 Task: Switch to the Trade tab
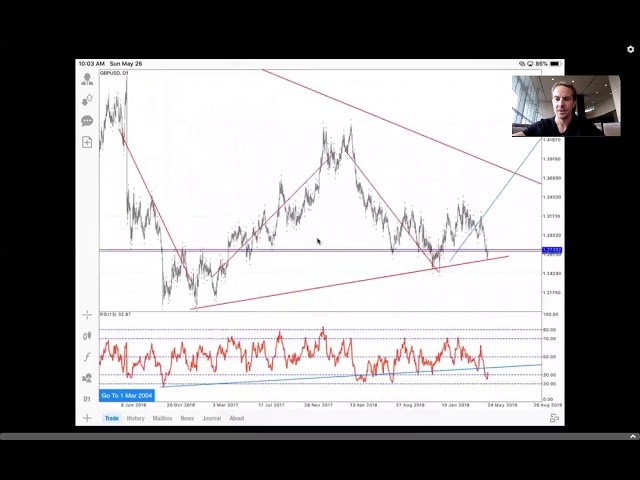[x=112, y=418]
